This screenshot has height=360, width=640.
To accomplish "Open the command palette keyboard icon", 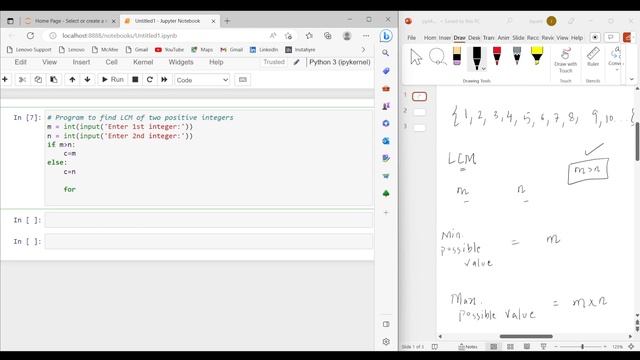I will tap(242, 80).
